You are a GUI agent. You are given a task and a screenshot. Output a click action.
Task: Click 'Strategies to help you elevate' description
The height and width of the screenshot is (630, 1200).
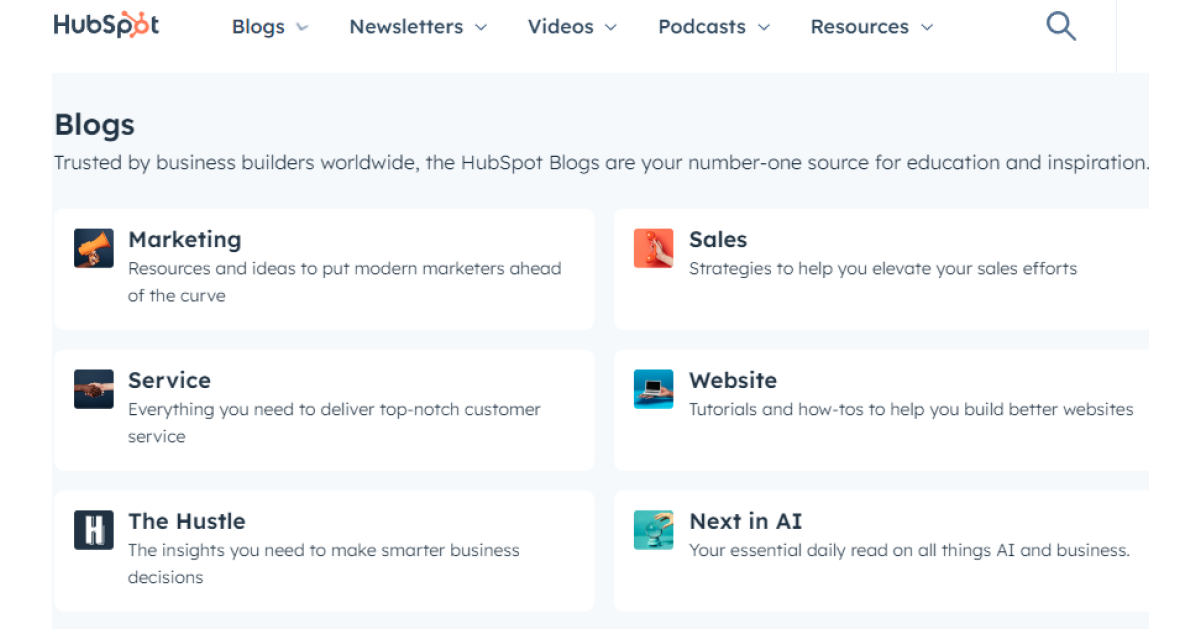click(x=883, y=268)
